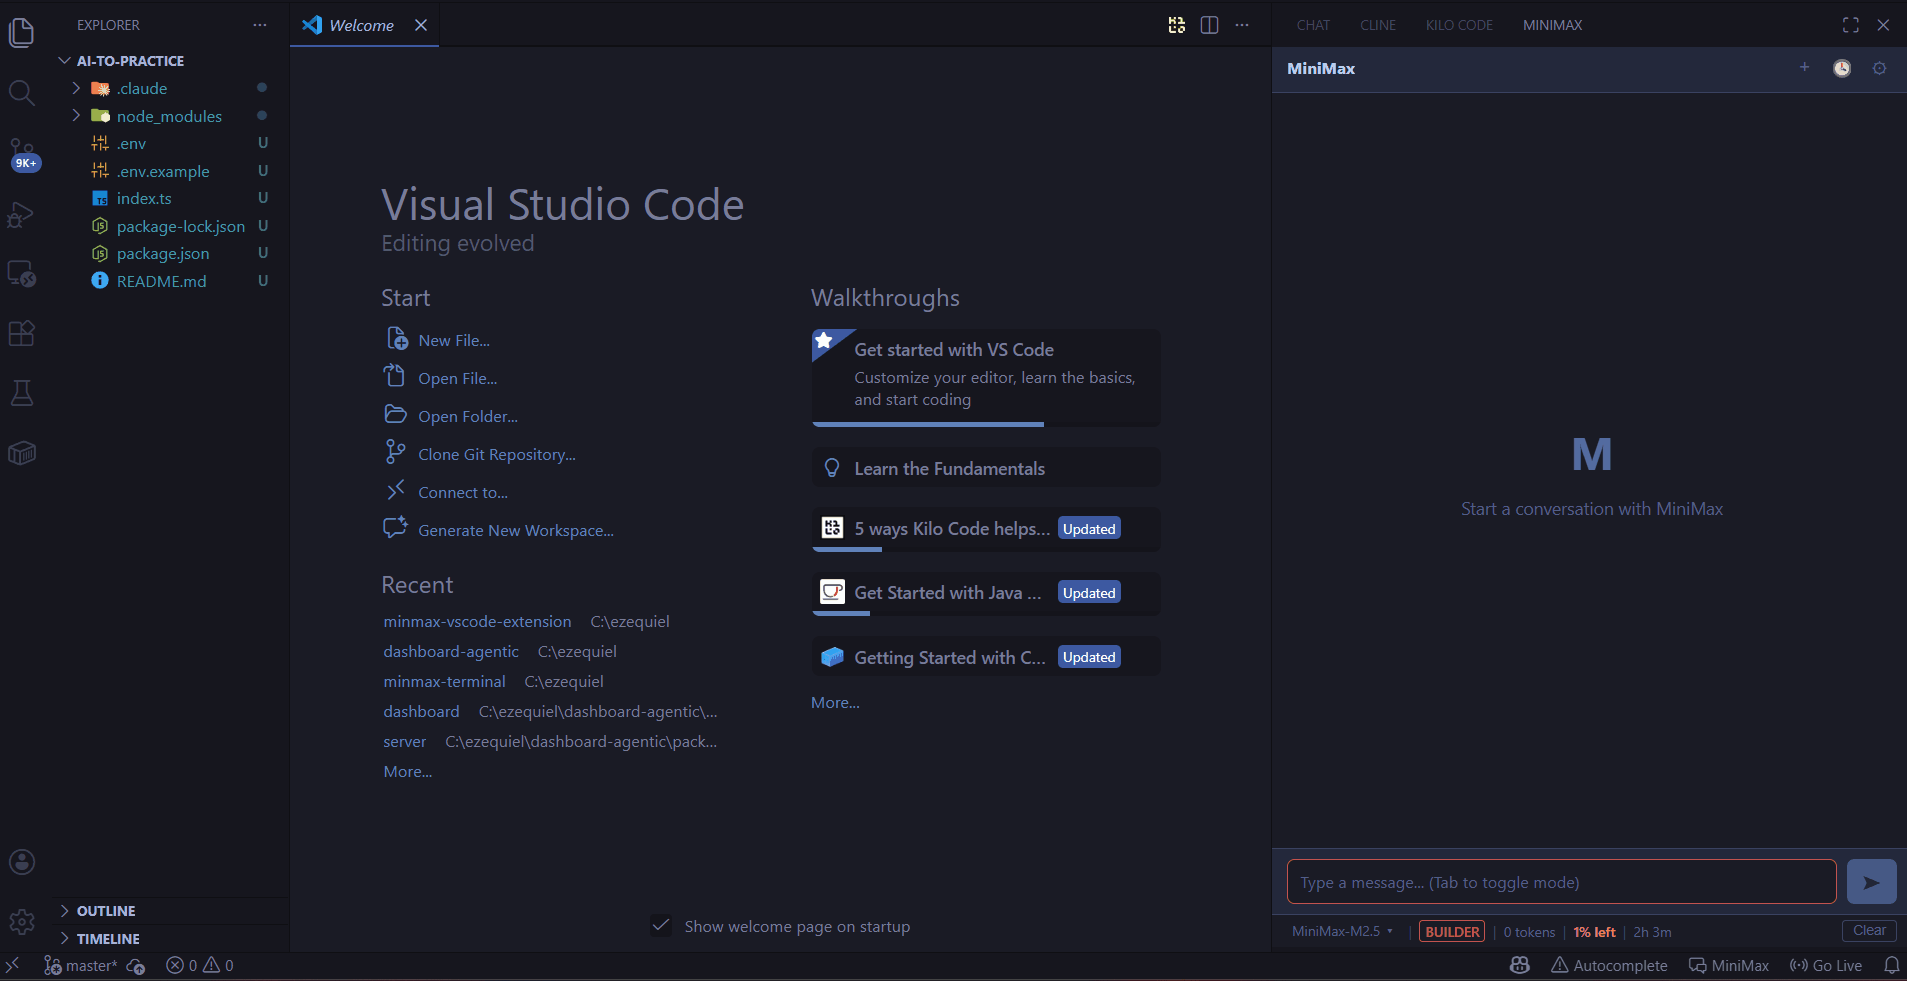Switch to the KILO CODE panel tab
The height and width of the screenshot is (981, 1907).
pyautogui.click(x=1459, y=25)
